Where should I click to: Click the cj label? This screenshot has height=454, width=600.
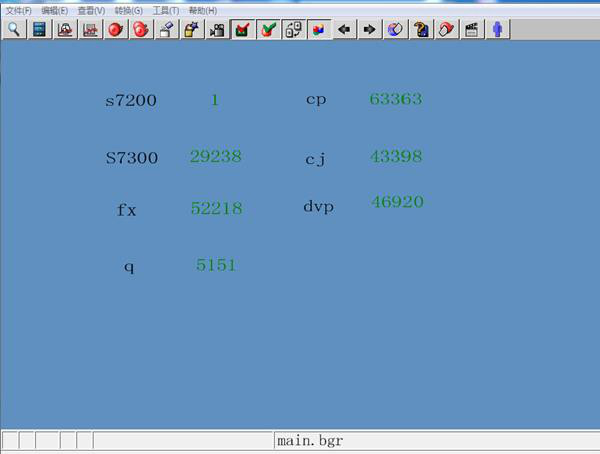tap(316, 158)
